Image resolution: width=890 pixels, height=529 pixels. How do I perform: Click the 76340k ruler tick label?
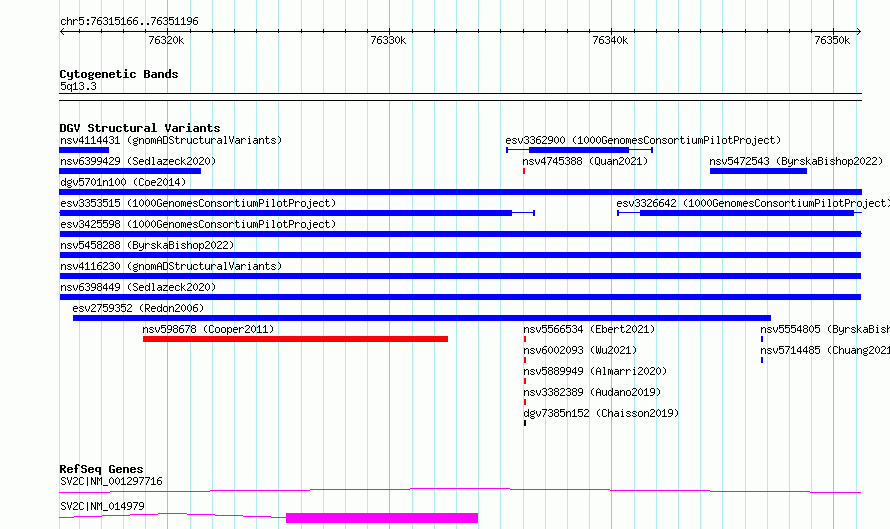tap(610, 40)
